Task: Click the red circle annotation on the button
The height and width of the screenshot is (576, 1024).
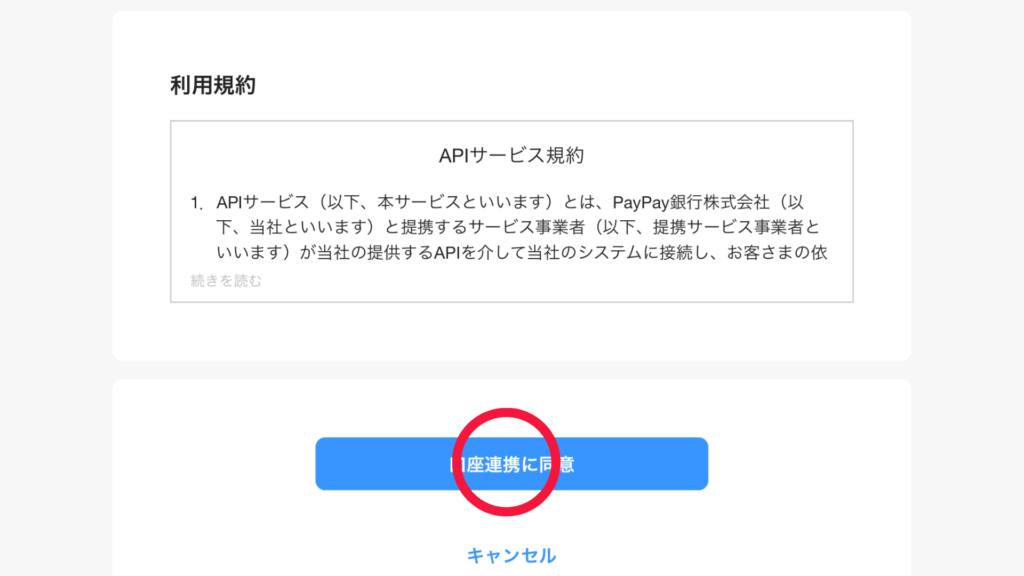Action: point(506,462)
